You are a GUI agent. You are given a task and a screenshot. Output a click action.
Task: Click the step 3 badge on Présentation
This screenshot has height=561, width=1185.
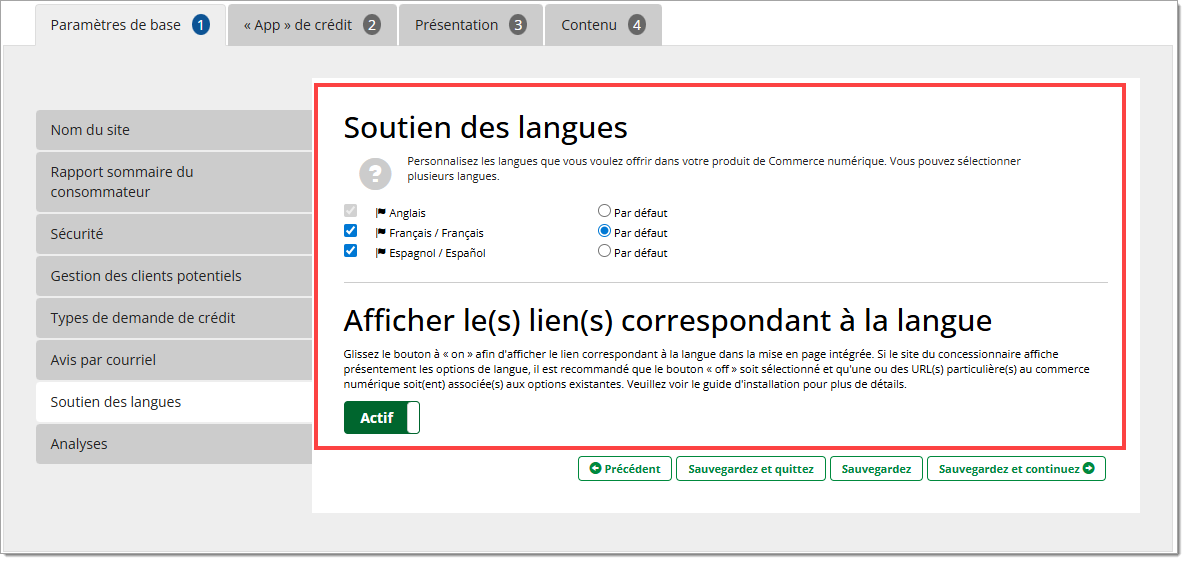coord(517,25)
